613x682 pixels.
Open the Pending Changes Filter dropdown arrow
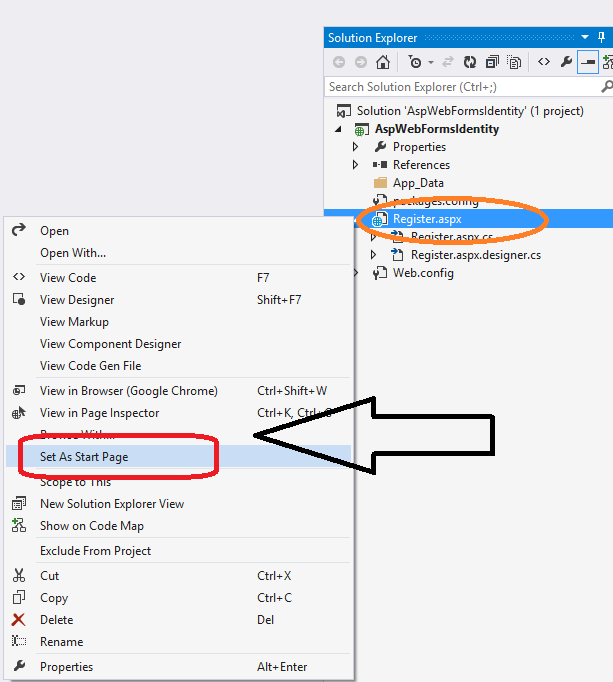click(431, 63)
